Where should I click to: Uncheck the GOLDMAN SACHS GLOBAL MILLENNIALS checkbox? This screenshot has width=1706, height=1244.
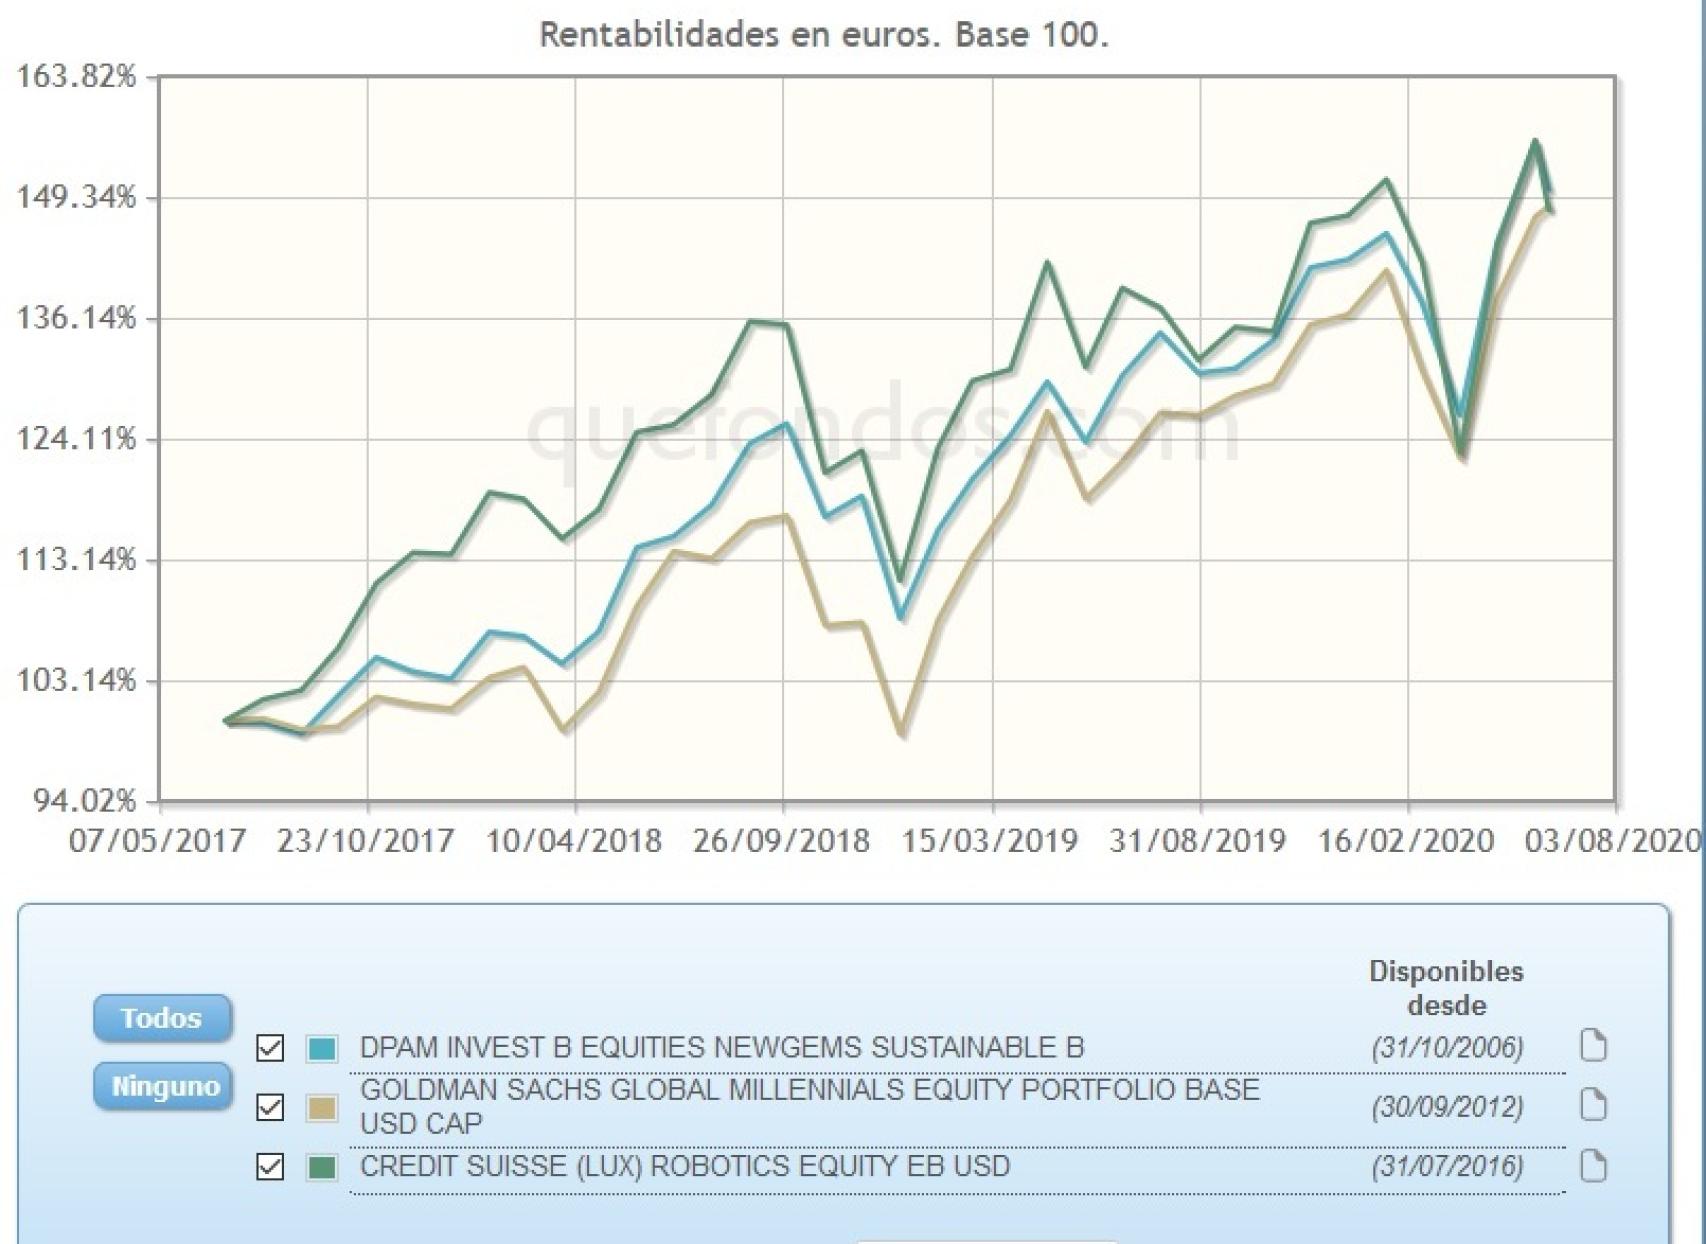(x=270, y=1107)
